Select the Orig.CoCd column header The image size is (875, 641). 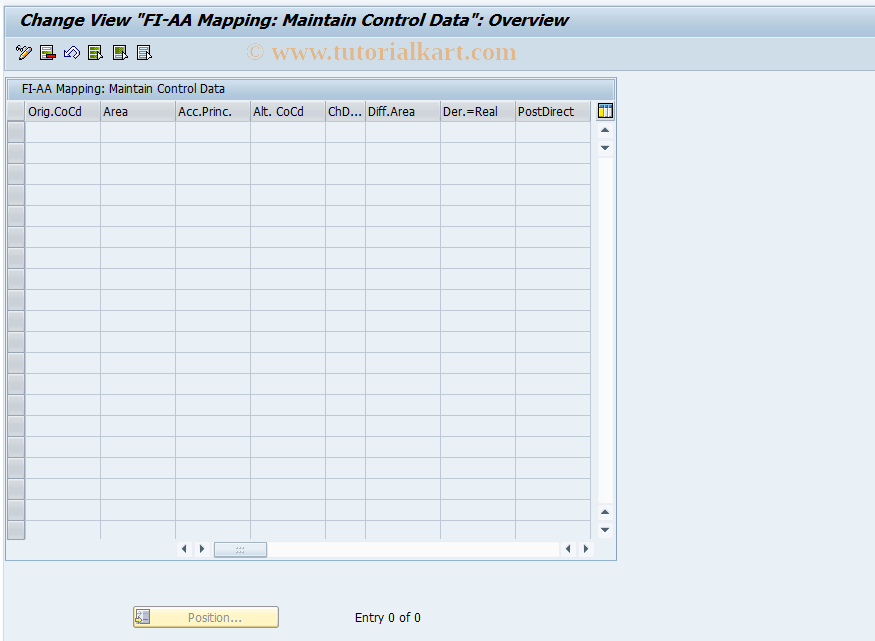coord(63,112)
